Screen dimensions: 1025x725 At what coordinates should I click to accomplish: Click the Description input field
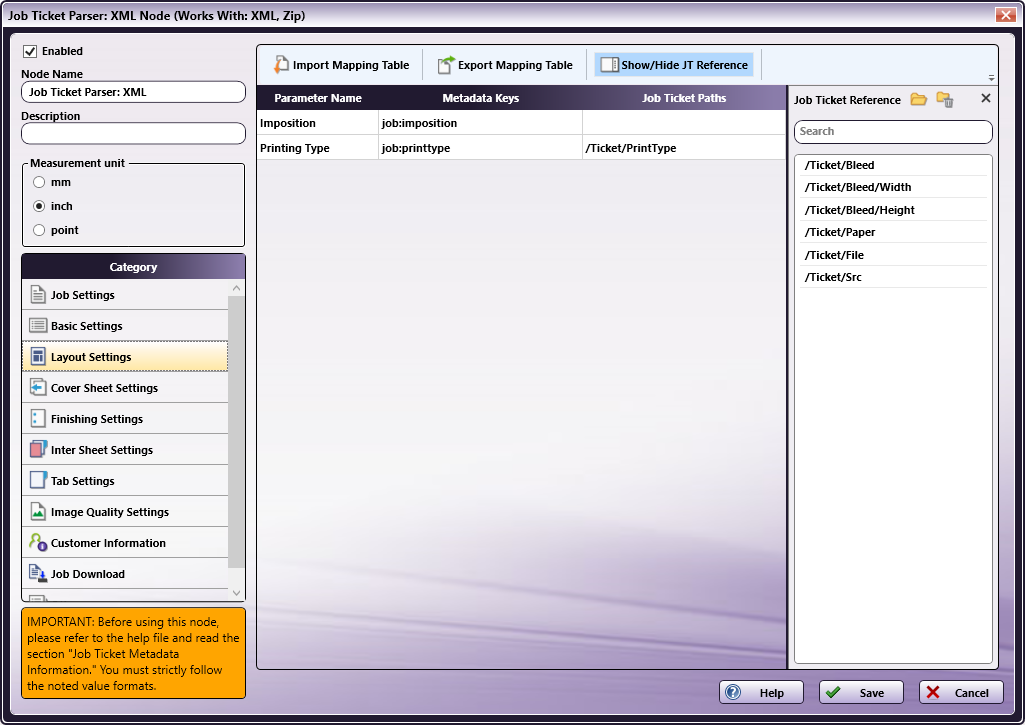click(x=133, y=133)
